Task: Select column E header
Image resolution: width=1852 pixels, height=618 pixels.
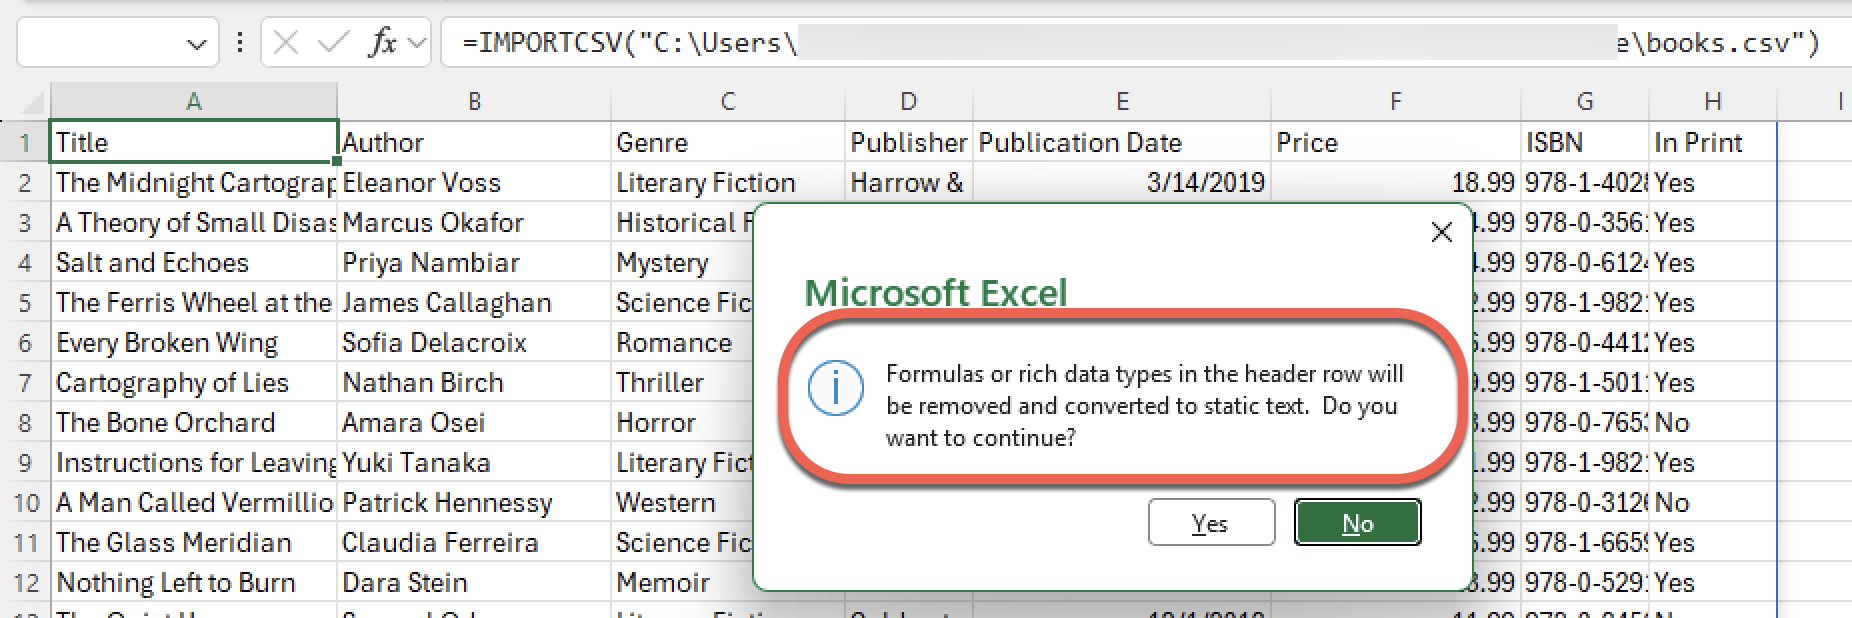Action: point(1122,102)
